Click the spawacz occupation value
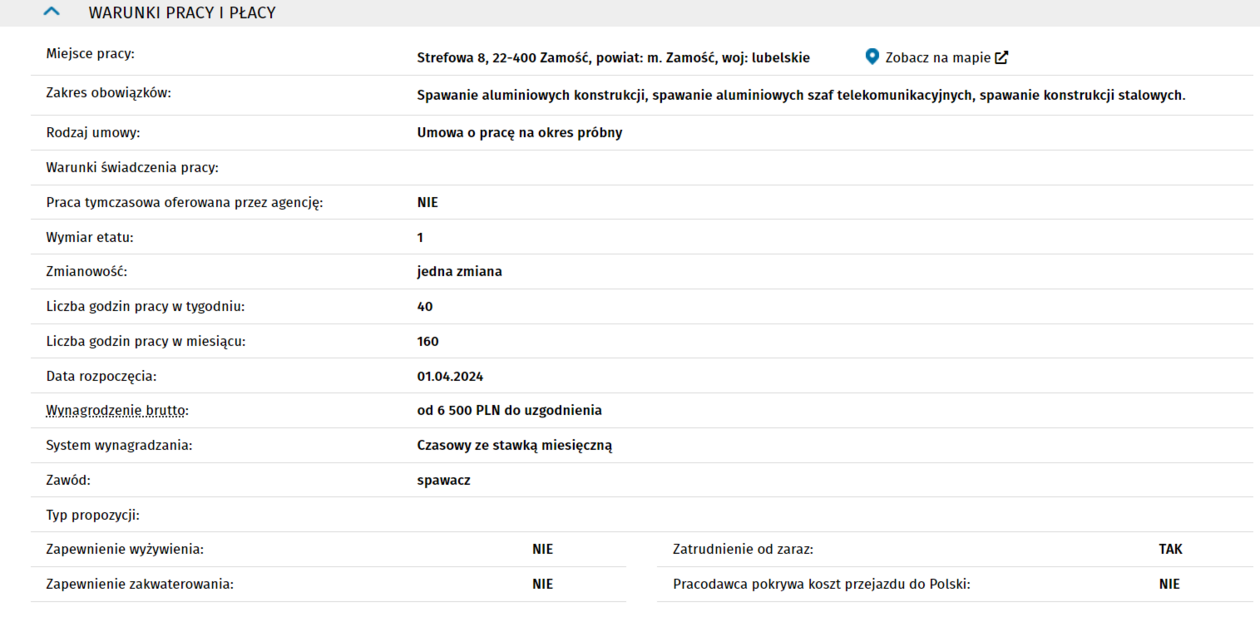Image resolution: width=1260 pixels, height=622 pixels. [443, 481]
